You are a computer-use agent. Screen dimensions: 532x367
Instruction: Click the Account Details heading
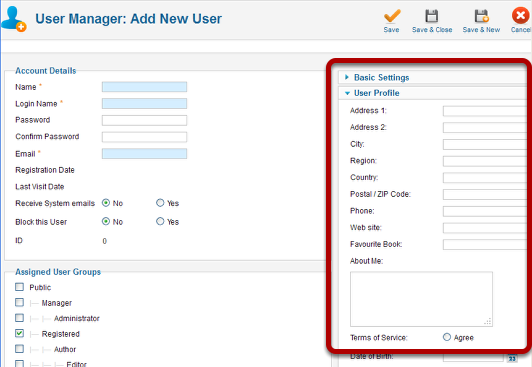coord(46,71)
